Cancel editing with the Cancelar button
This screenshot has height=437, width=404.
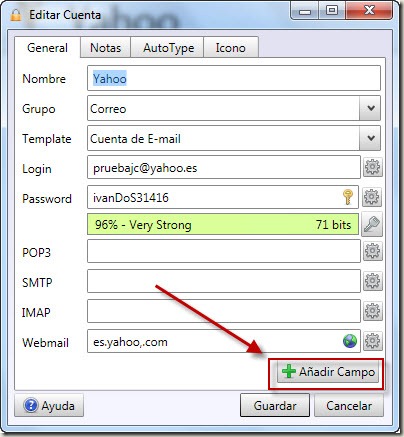[349, 406]
